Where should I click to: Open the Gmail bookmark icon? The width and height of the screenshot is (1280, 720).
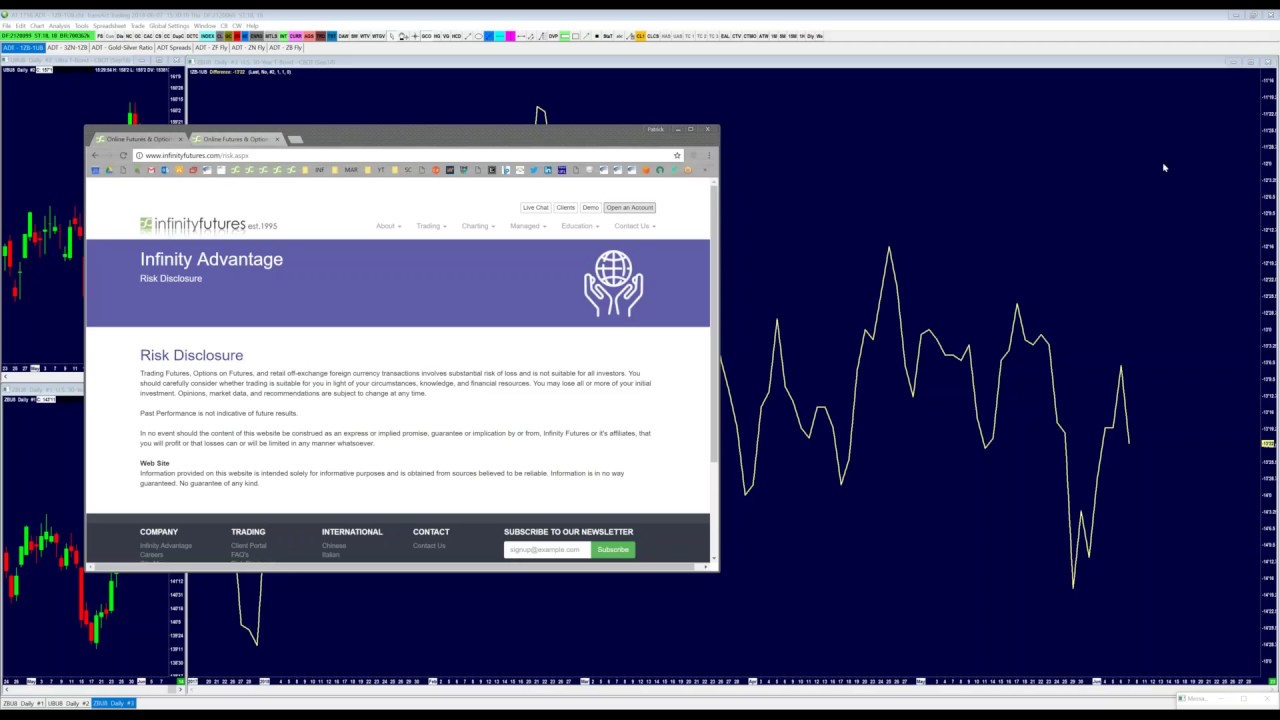pos(151,170)
